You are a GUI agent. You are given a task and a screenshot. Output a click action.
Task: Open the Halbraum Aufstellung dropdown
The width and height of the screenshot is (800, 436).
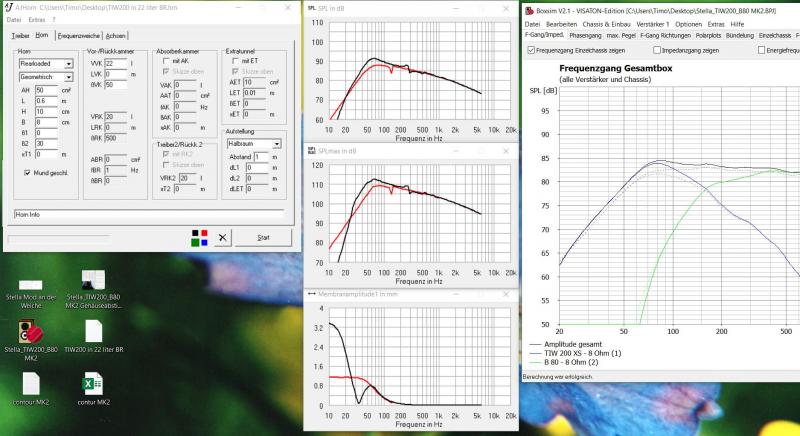click(276, 144)
